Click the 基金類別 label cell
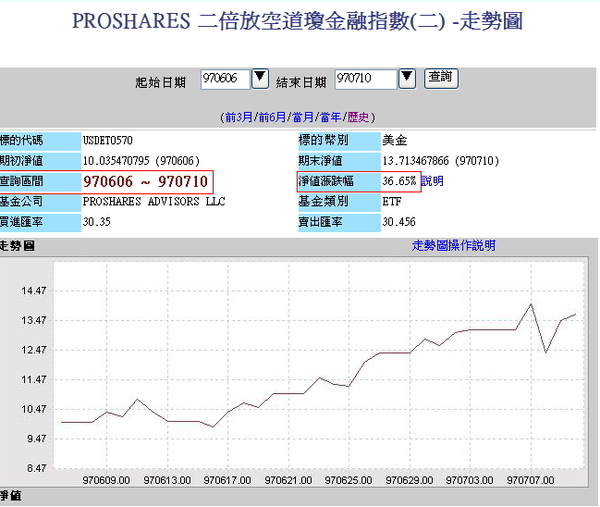 (x=339, y=201)
